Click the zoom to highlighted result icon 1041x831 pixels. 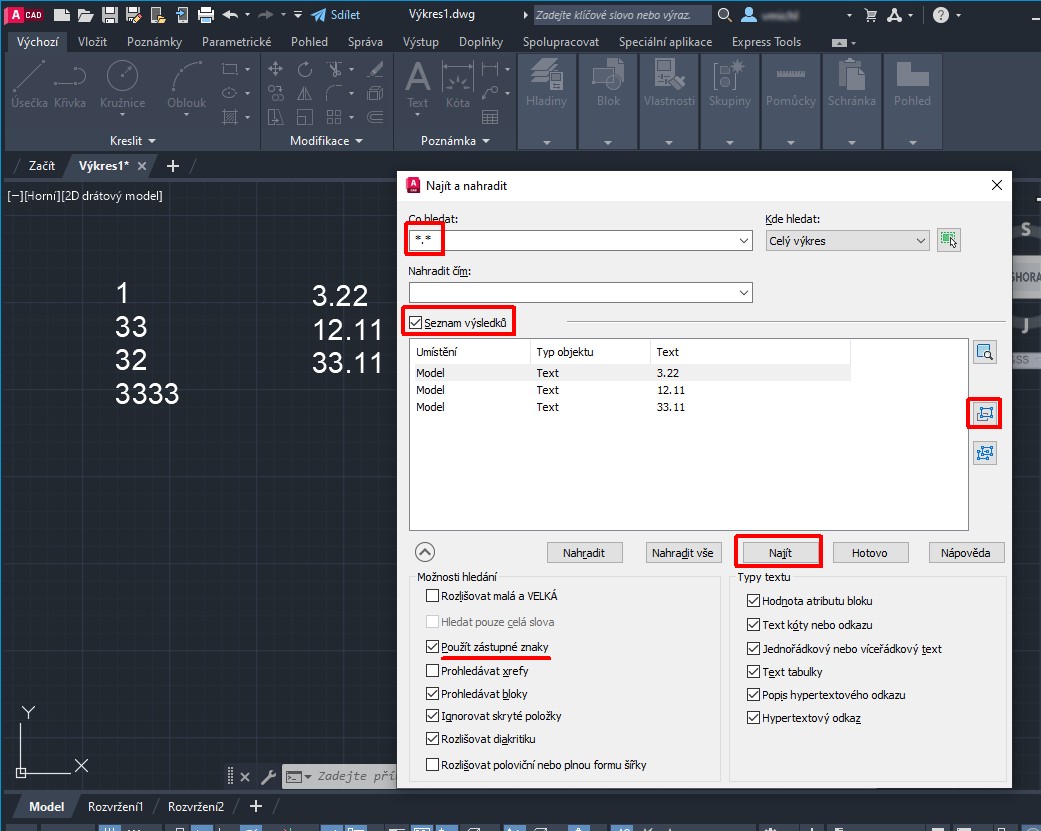point(985,352)
